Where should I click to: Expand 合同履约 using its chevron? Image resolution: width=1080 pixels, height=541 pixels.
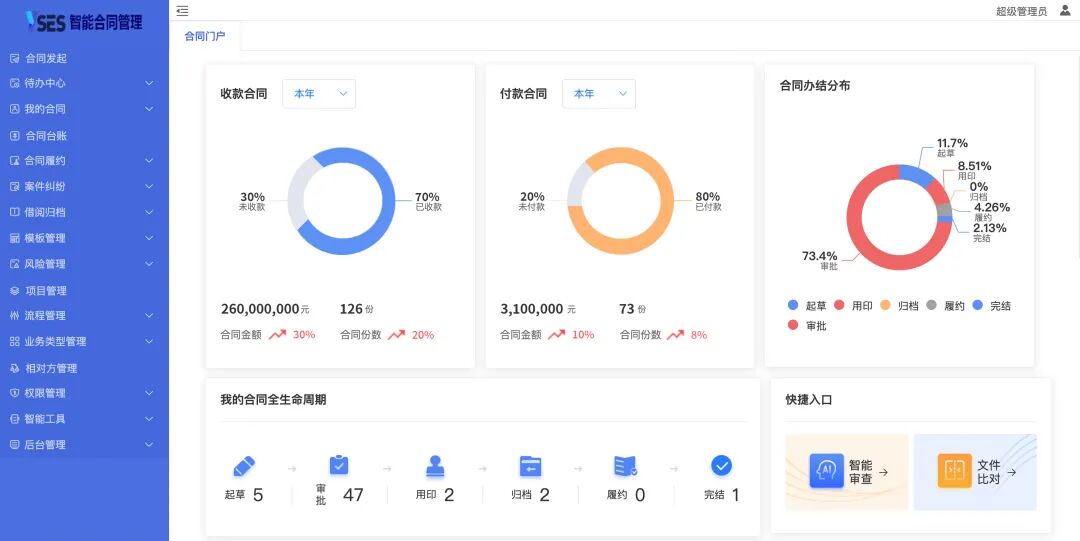[149, 161]
